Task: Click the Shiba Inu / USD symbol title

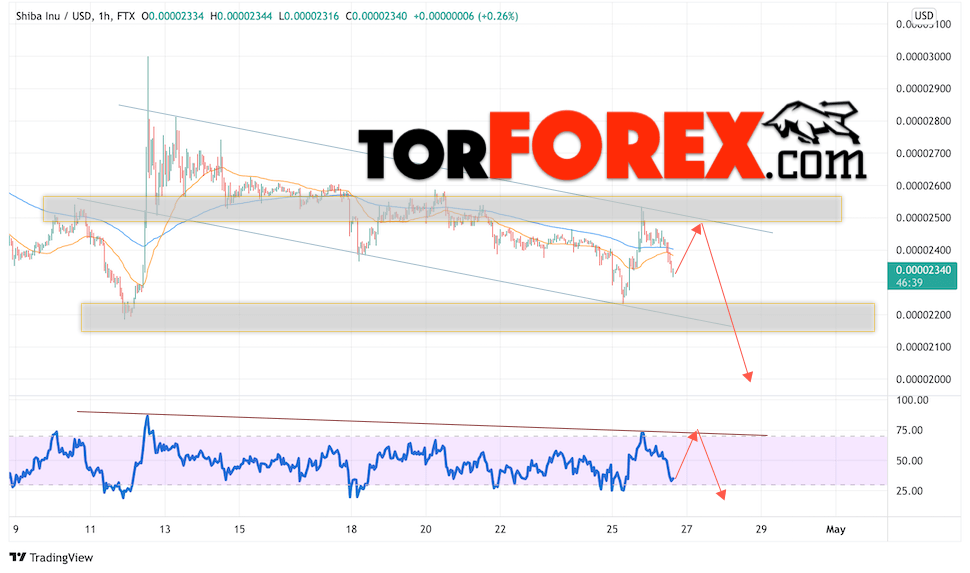Action: (x=54, y=17)
